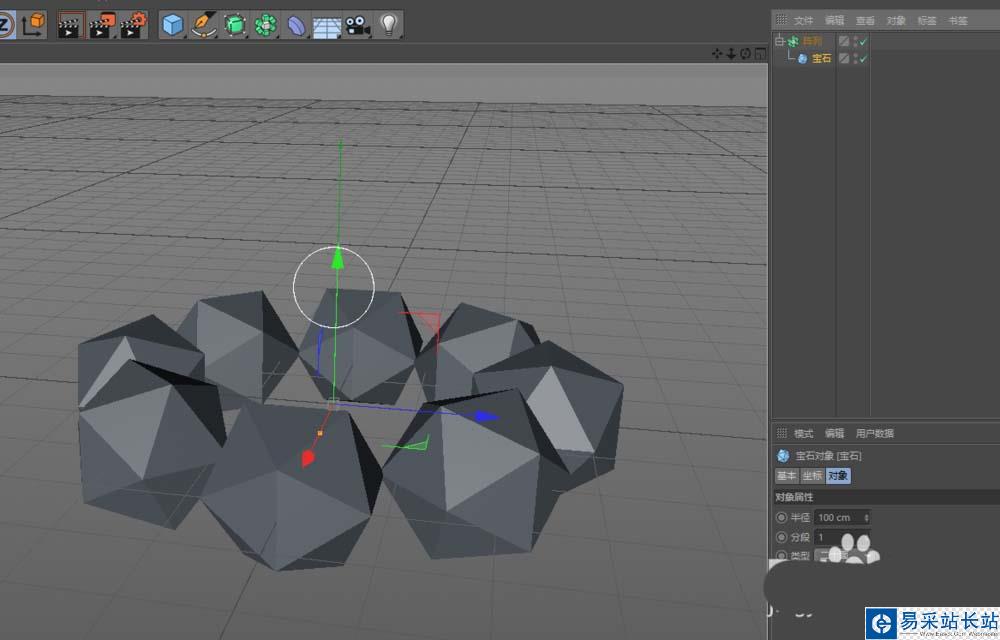
Task: Disable the 阵列 object via its green checkmark
Action: (863, 41)
